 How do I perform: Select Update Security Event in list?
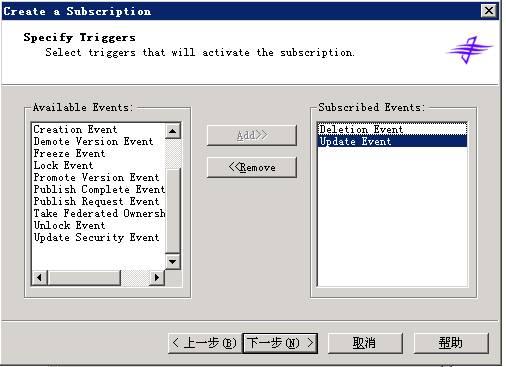coord(99,237)
